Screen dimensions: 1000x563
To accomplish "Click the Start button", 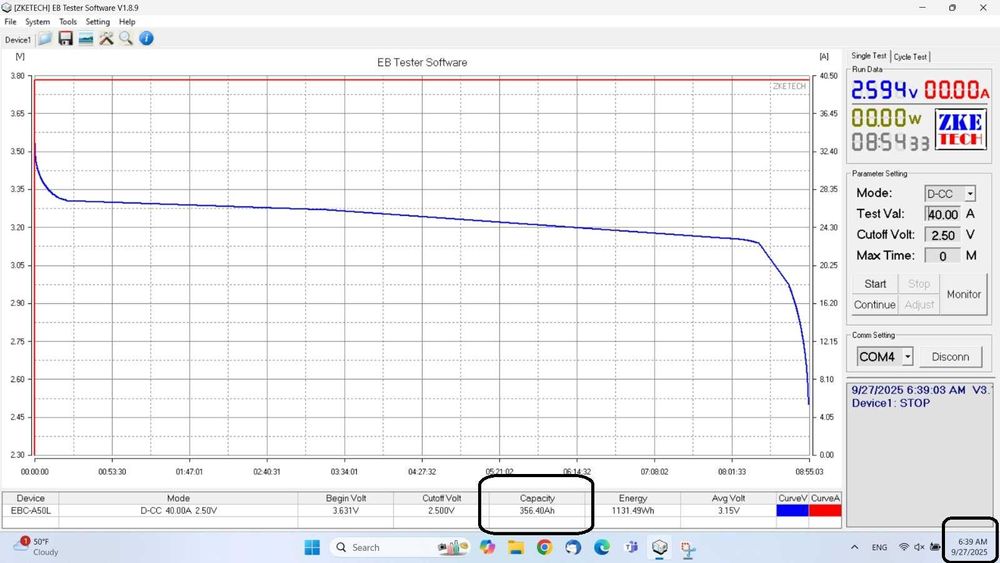I will 875,284.
